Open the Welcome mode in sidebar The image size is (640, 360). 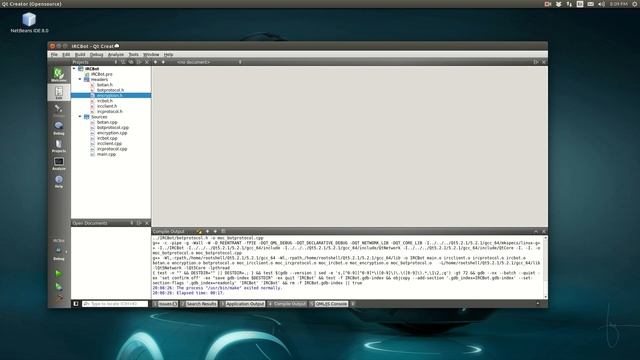point(59,74)
